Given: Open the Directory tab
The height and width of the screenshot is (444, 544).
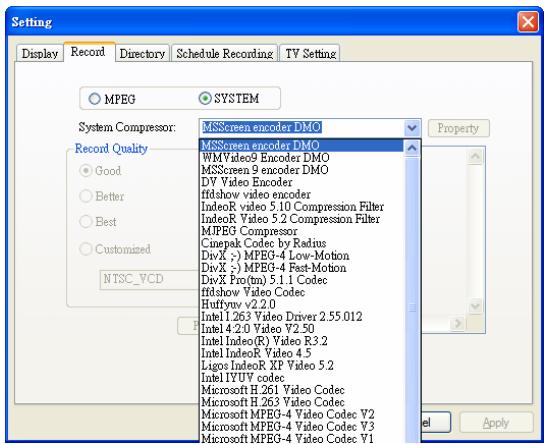Looking at the screenshot, I should 142,53.
